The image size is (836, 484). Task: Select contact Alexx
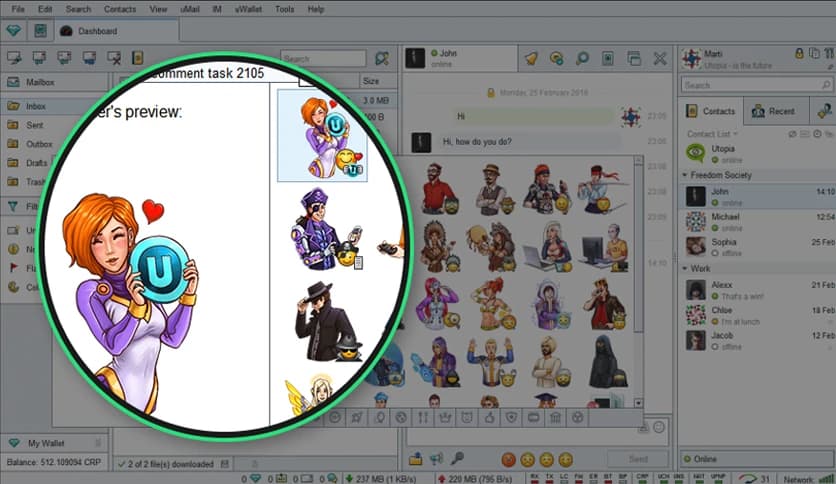point(757,290)
